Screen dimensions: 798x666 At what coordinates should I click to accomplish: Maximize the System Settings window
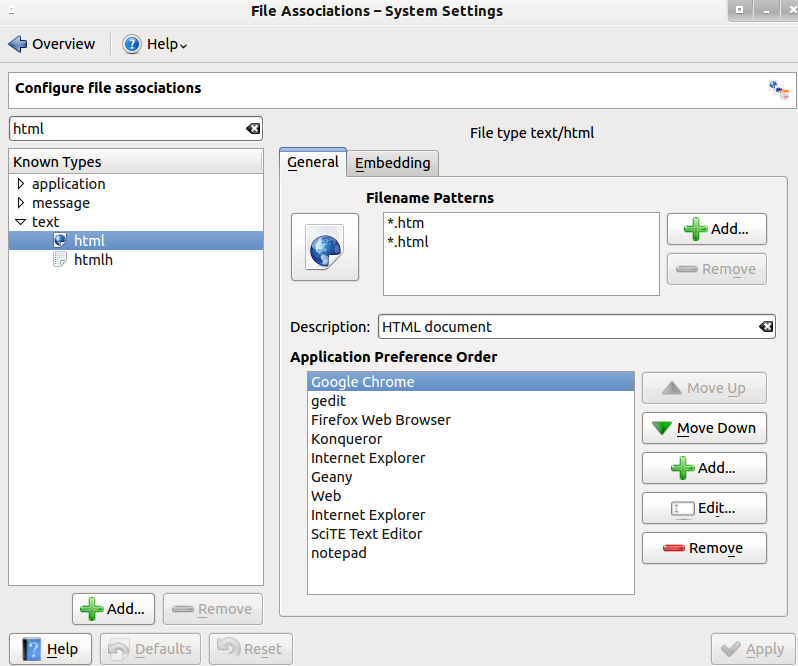[x=740, y=10]
